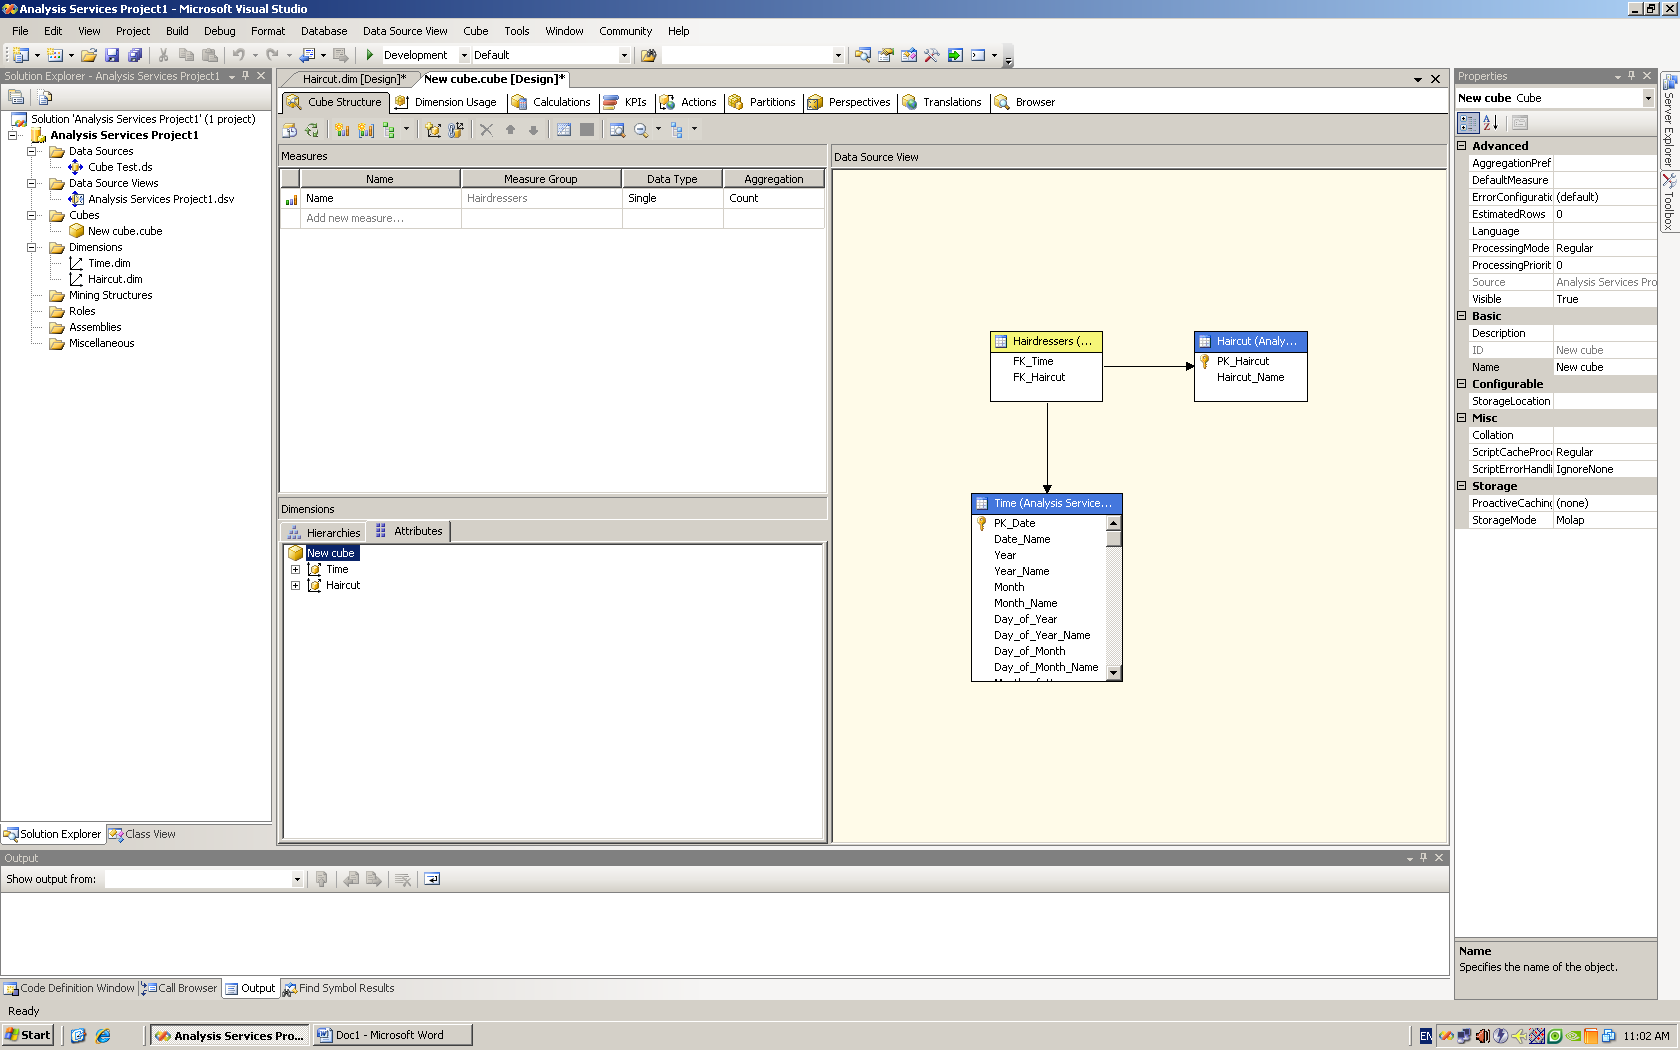Image resolution: width=1680 pixels, height=1050 pixels.
Task: Click the Open File icon in main toolbar
Action: point(89,55)
